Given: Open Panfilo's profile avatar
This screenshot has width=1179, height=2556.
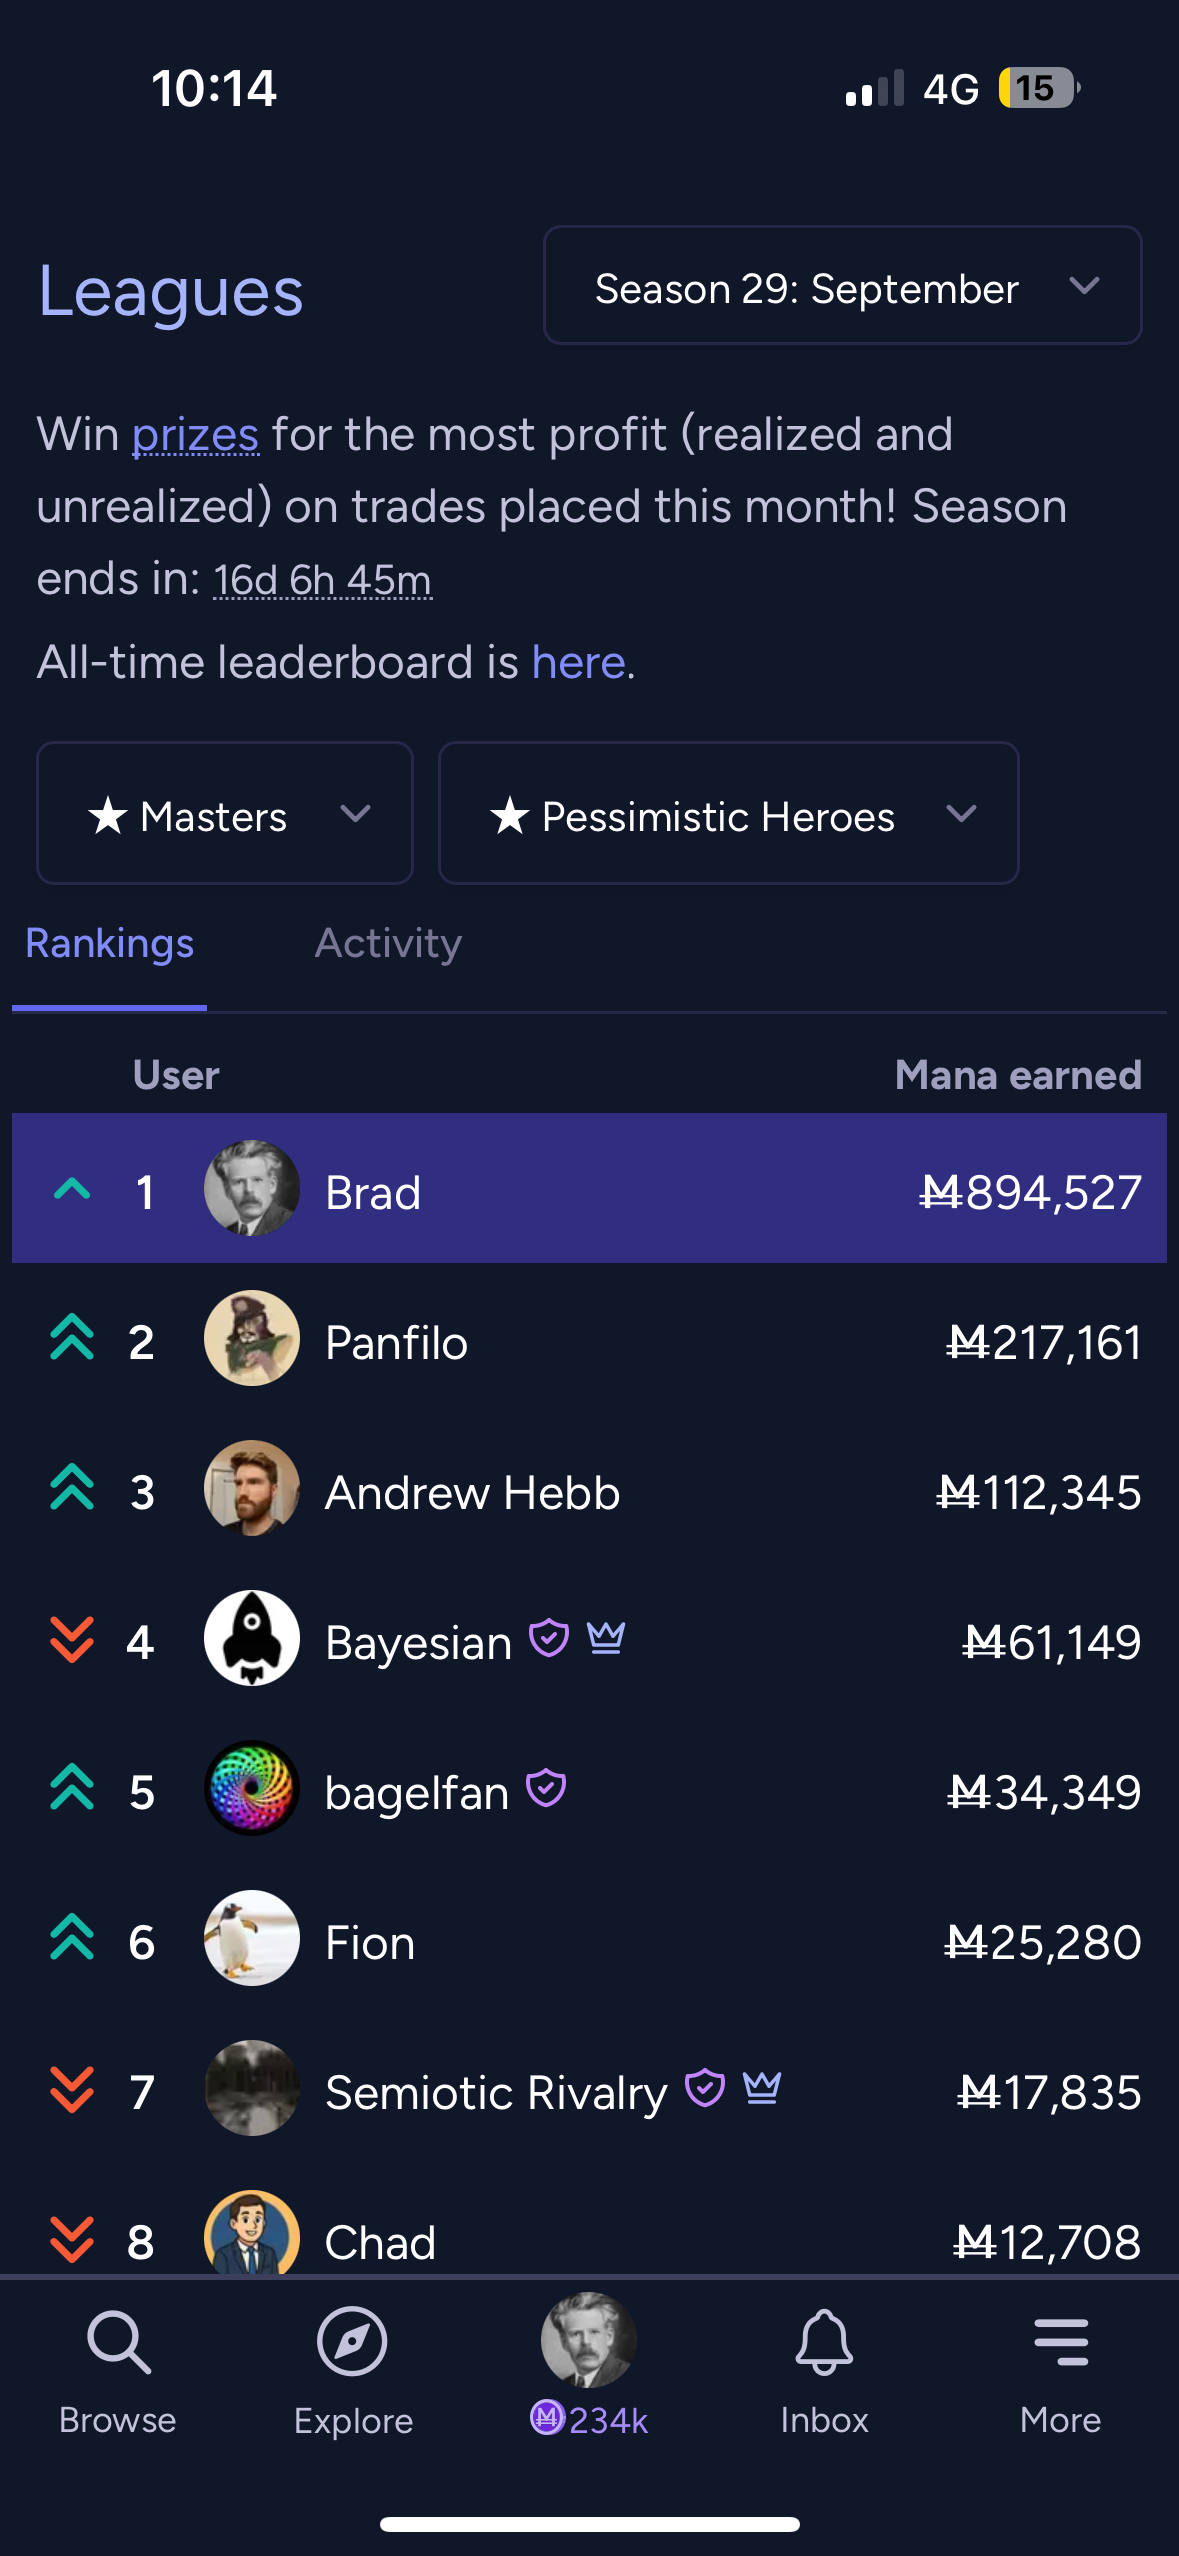Looking at the screenshot, I should pyautogui.click(x=252, y=1338).
